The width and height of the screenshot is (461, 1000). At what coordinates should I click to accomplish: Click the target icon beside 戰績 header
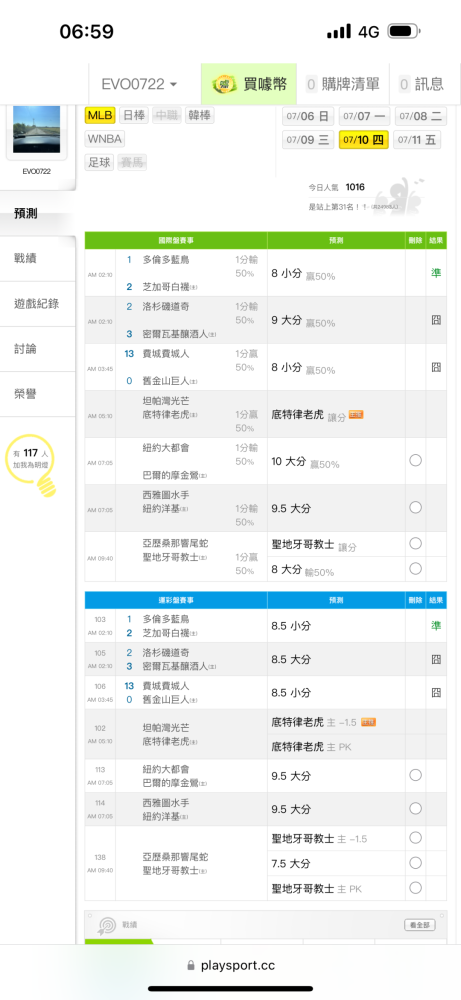click(x=106, y=925)
